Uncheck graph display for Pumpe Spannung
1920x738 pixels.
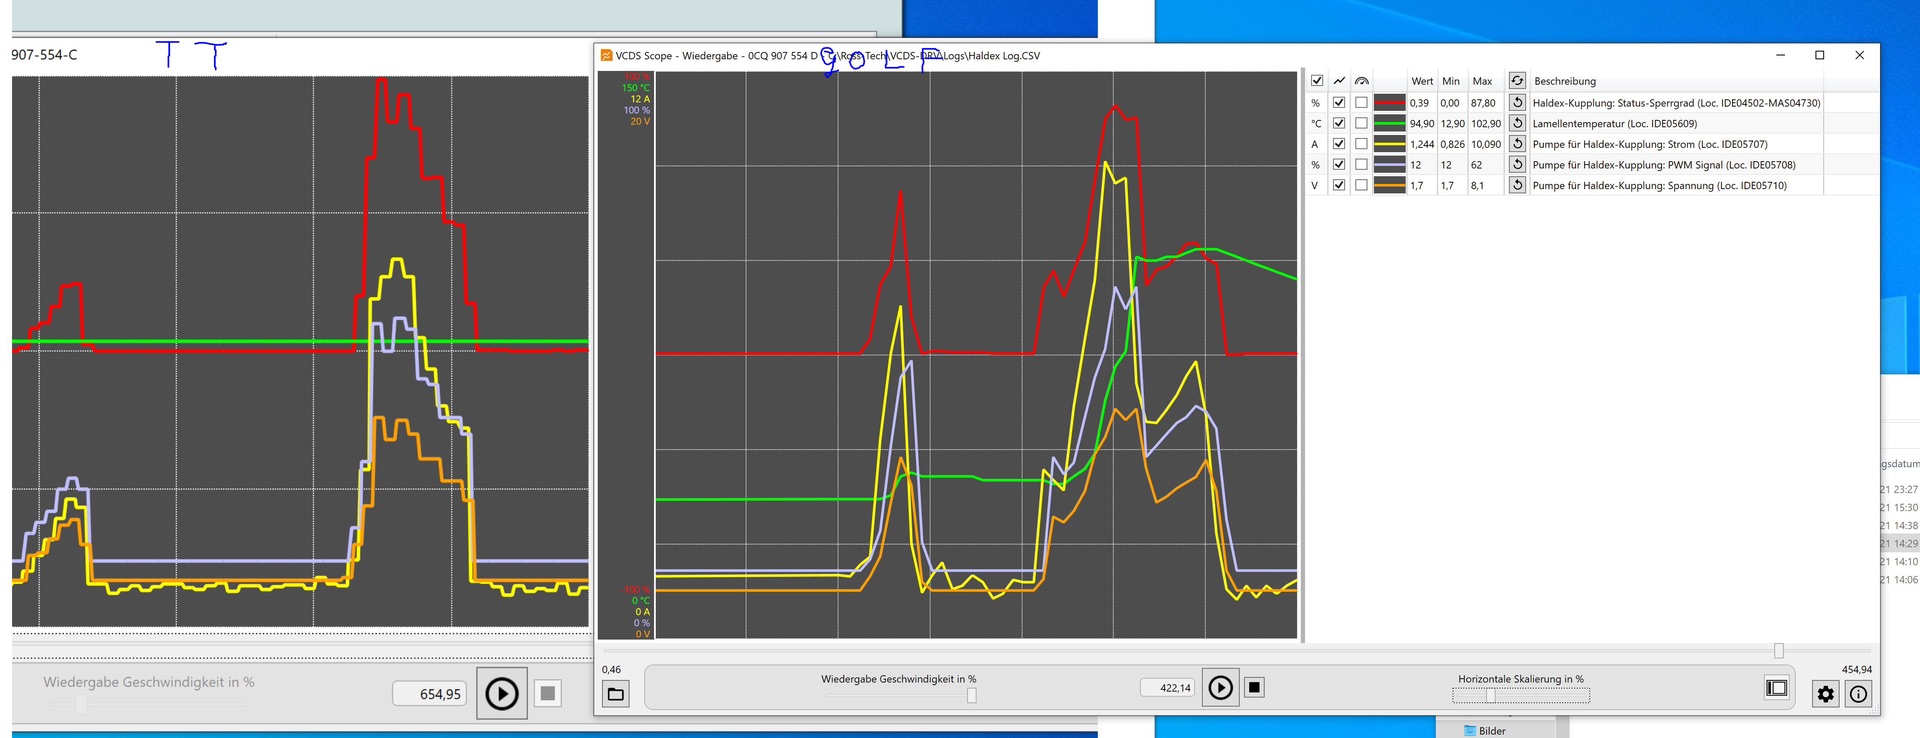click(1339, 185)
